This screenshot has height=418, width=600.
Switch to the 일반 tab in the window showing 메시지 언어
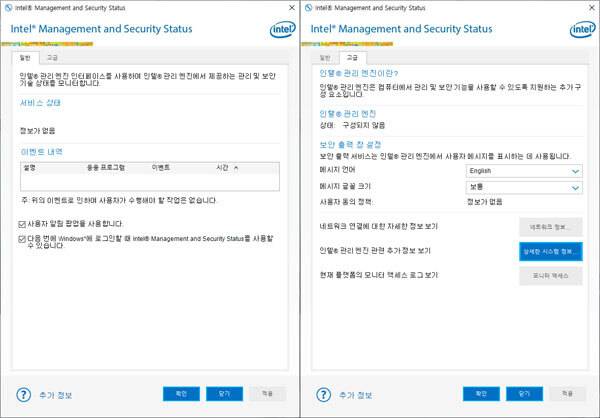click(324, 57)
